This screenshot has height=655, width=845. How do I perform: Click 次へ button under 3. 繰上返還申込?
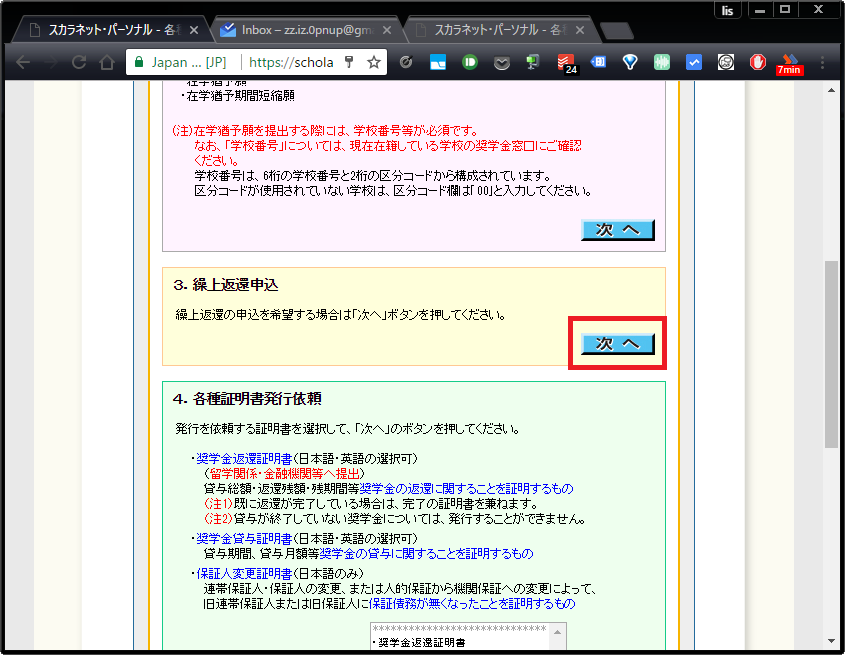pos(618,343)
